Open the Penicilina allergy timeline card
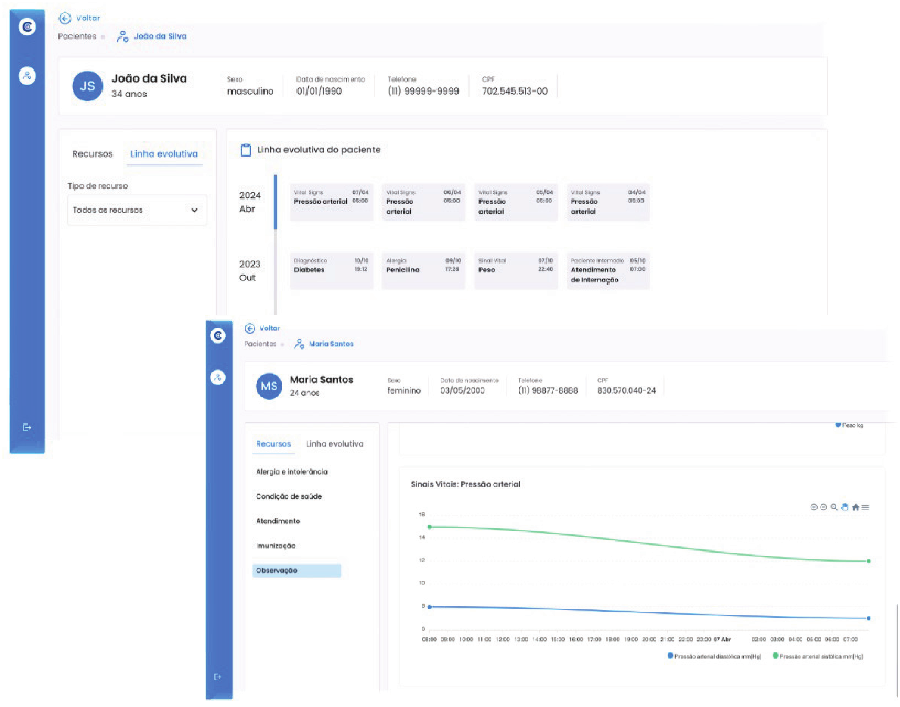This screenshot has width=900, height=707. pyautogui.click(x=423, y=270)
